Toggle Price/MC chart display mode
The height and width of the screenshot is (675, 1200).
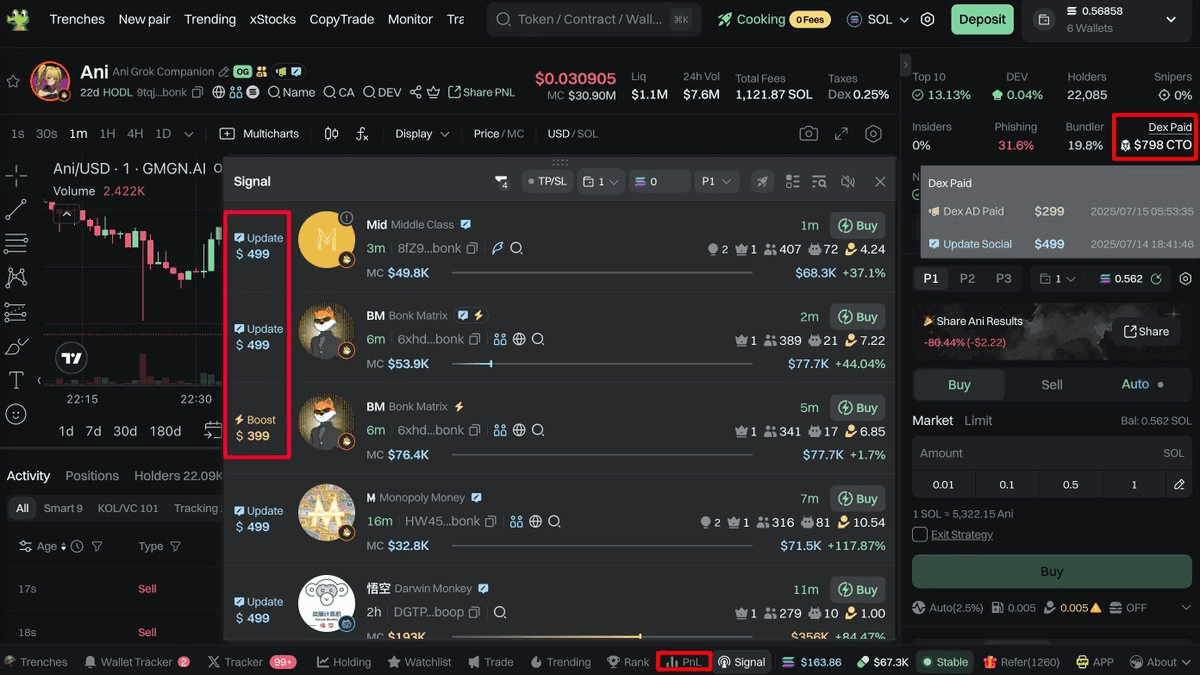click(498, 134)
